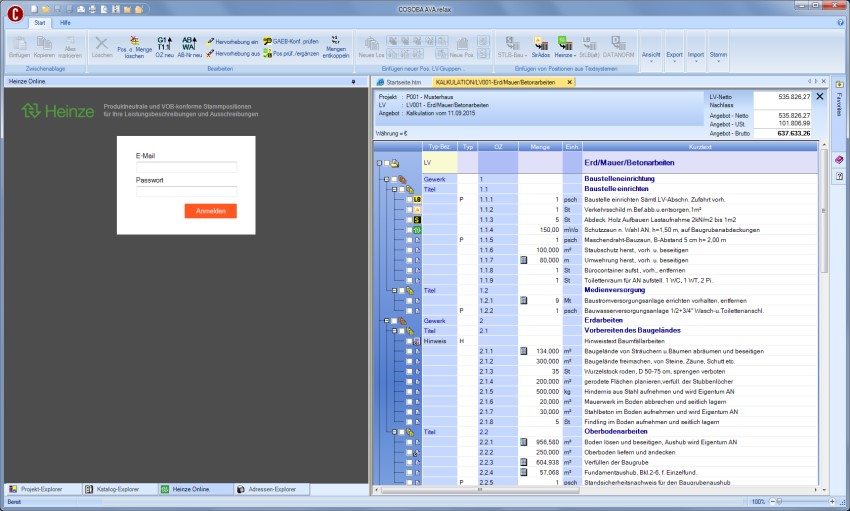Tick the checkbox for Gewerk 2 Erdarbeiten

coord(394,321)
